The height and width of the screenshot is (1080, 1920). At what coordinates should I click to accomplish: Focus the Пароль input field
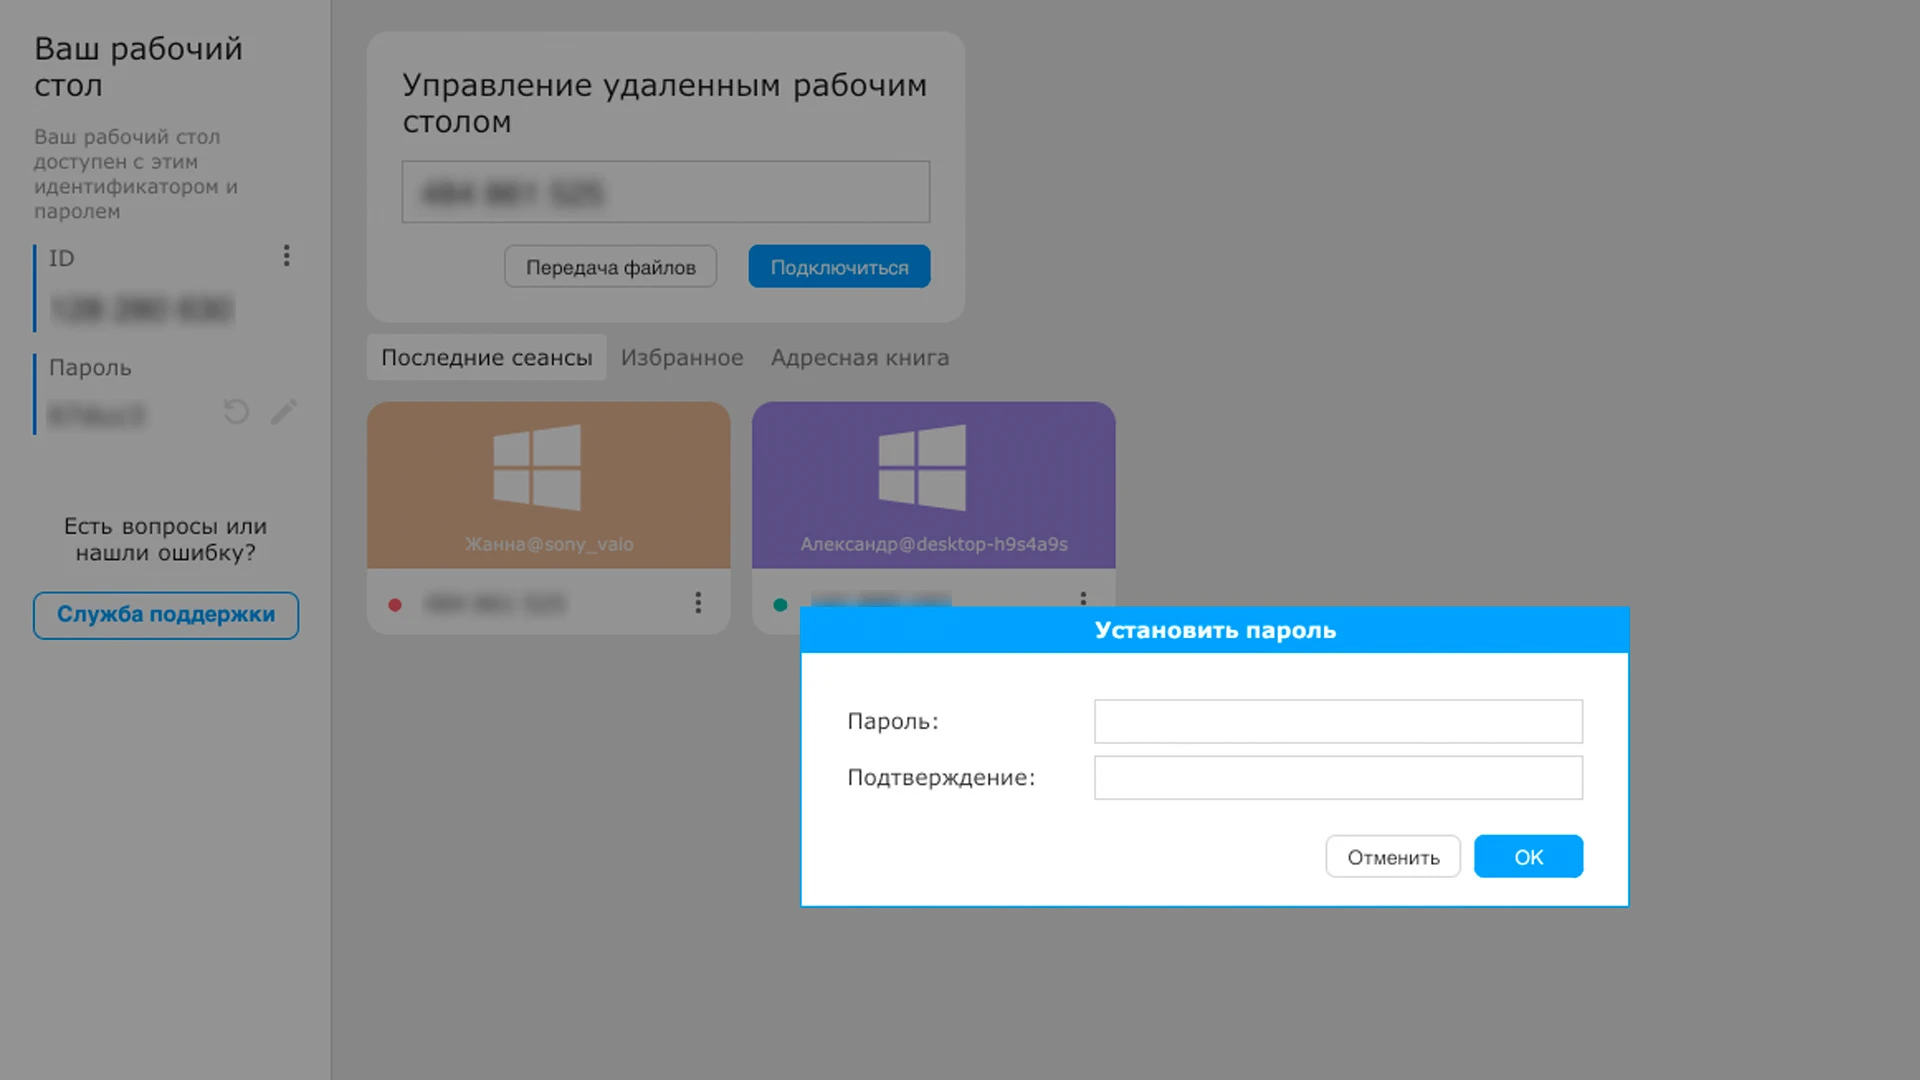tap(1337, 721)
